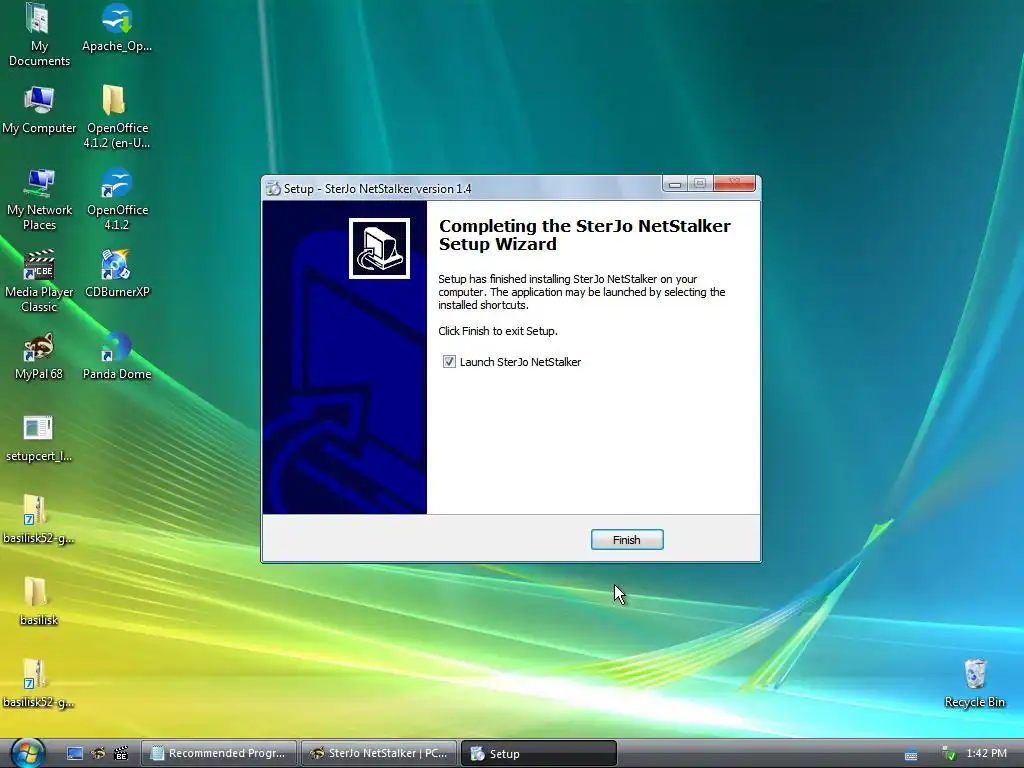Click the network status tray icon

[x=948, y=754]
